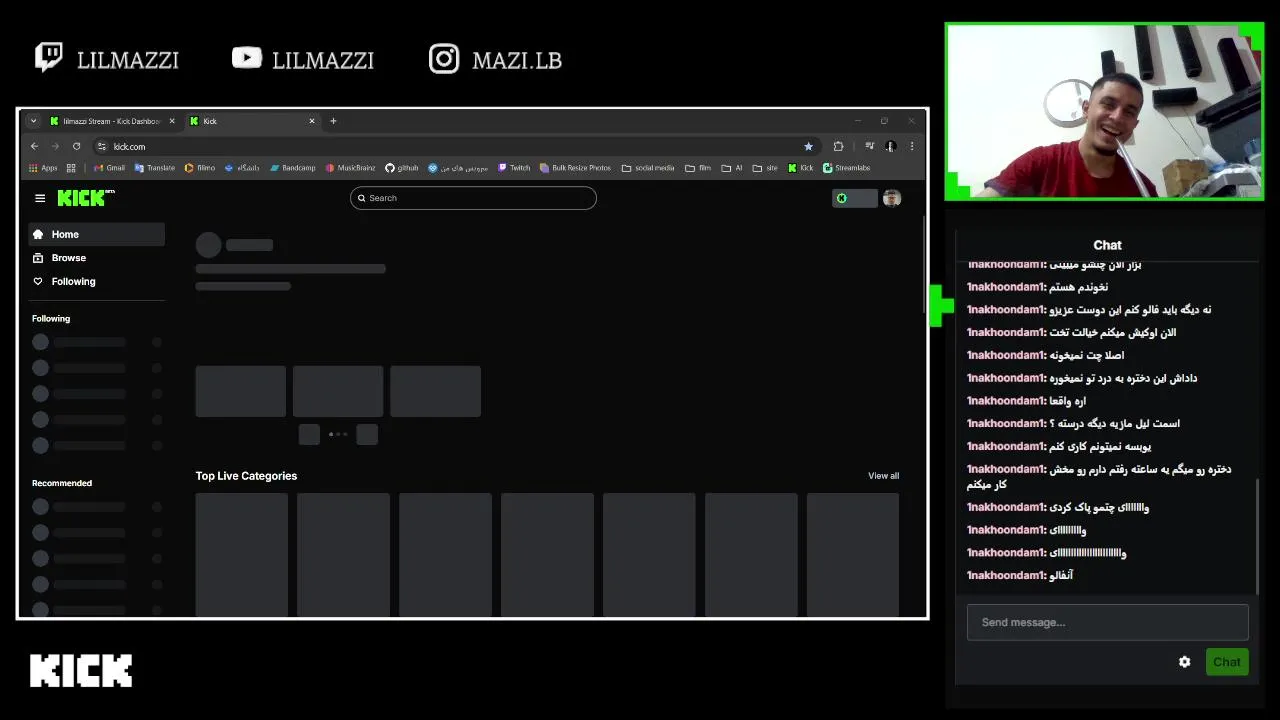The width and height of the screenshot is (1280, 720).
Task: Click the Persian دانشگاه bookmark
Action: tap(242, 168)
